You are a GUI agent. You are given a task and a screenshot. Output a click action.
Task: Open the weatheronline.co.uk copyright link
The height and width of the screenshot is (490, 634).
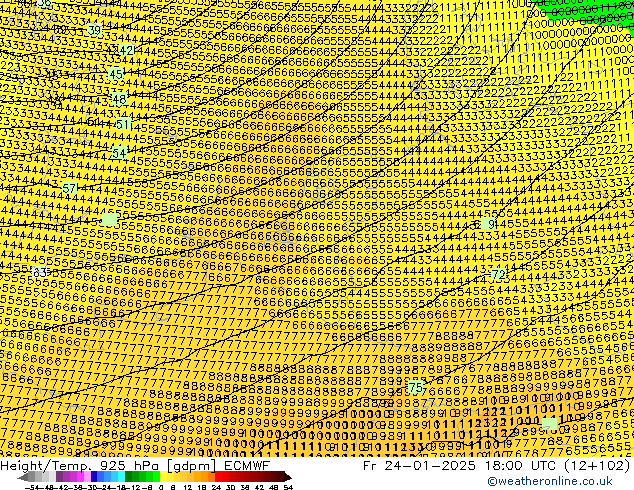pos(549,481)
